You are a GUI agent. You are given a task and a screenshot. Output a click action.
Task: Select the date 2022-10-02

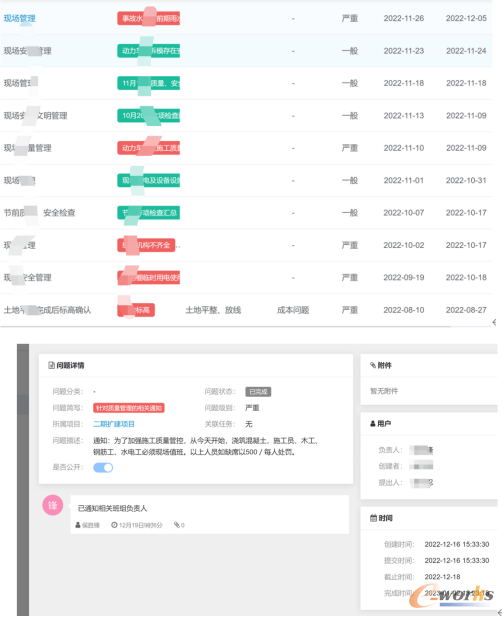click(x=404, y=245)
